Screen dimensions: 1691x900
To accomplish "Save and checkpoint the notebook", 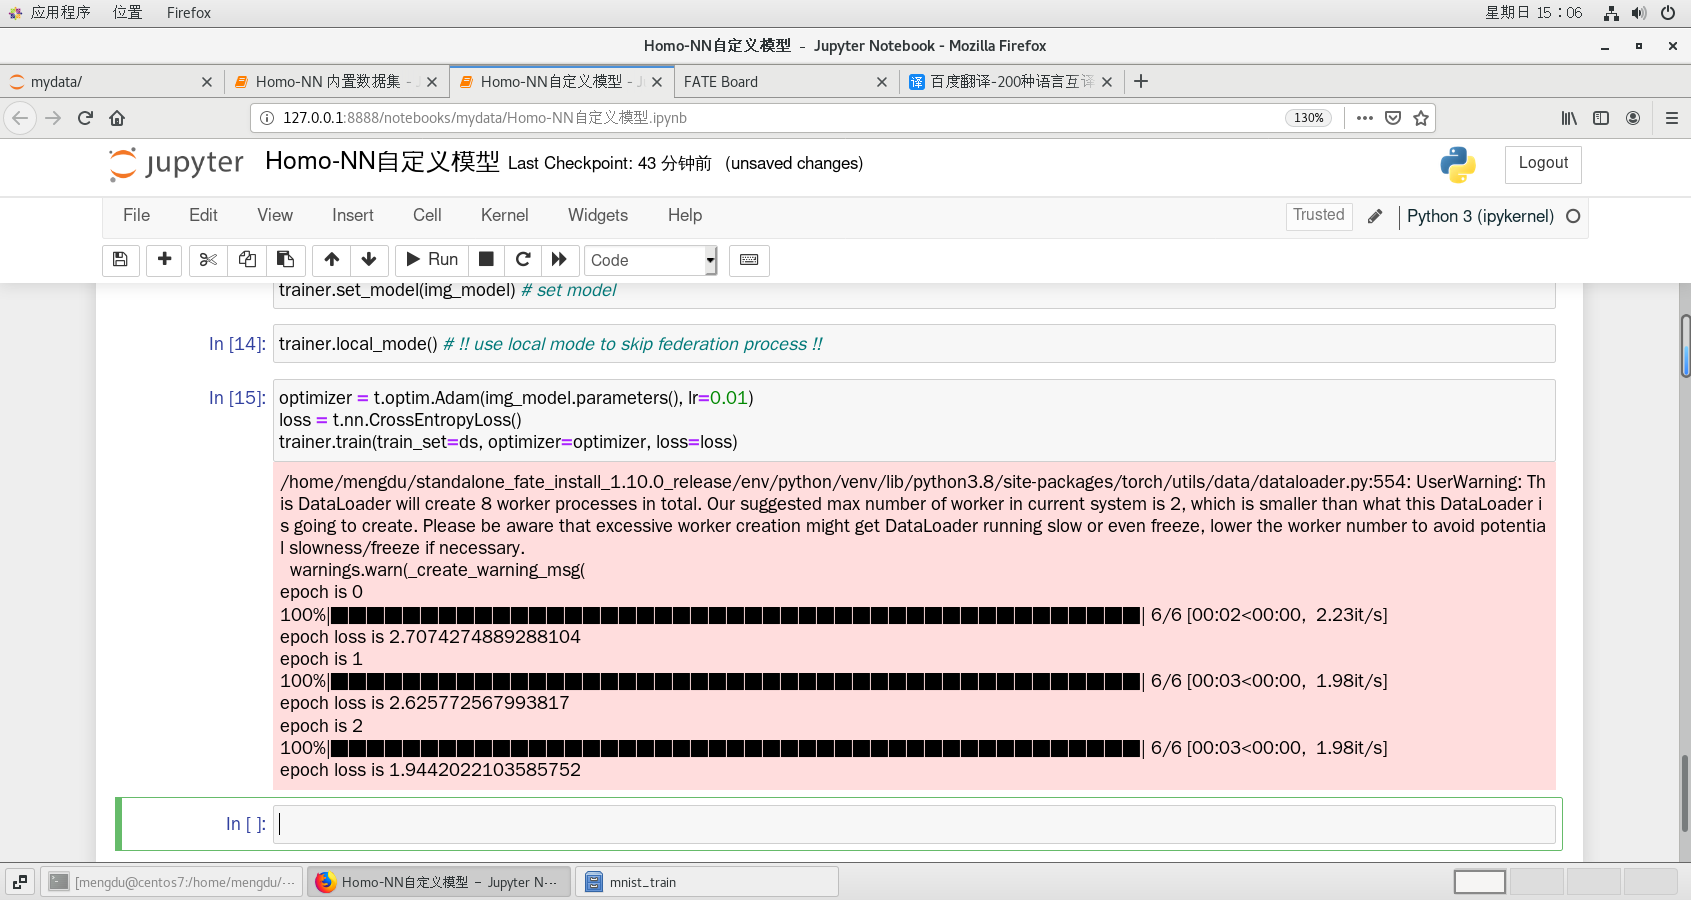I will (x=120, y=260).
